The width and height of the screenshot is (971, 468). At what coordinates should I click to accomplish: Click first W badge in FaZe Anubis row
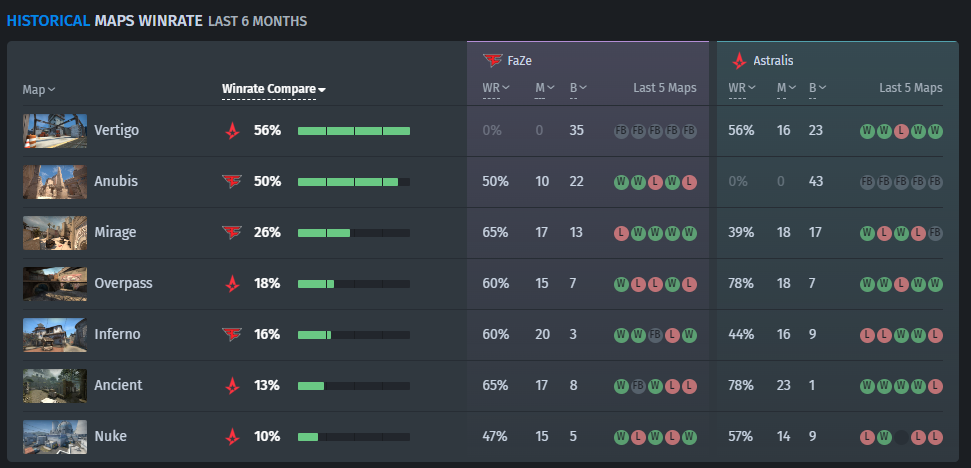621,182
